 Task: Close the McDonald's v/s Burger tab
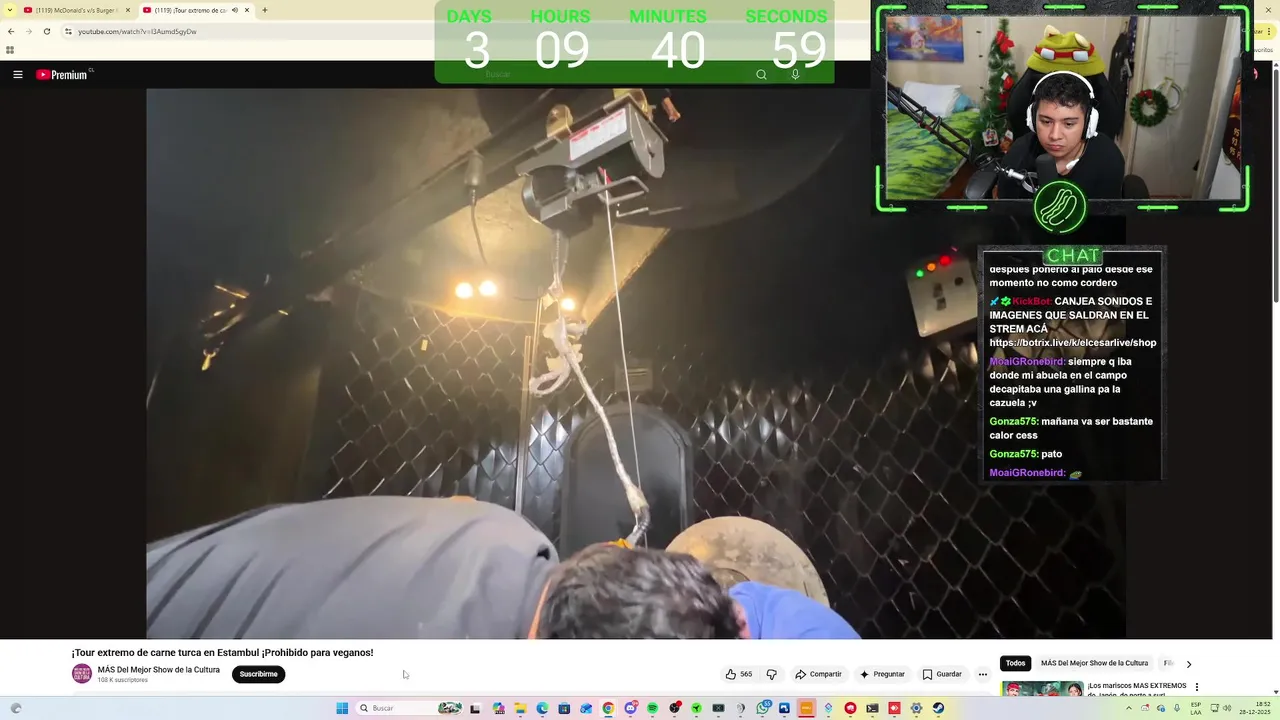pos(128,10)
